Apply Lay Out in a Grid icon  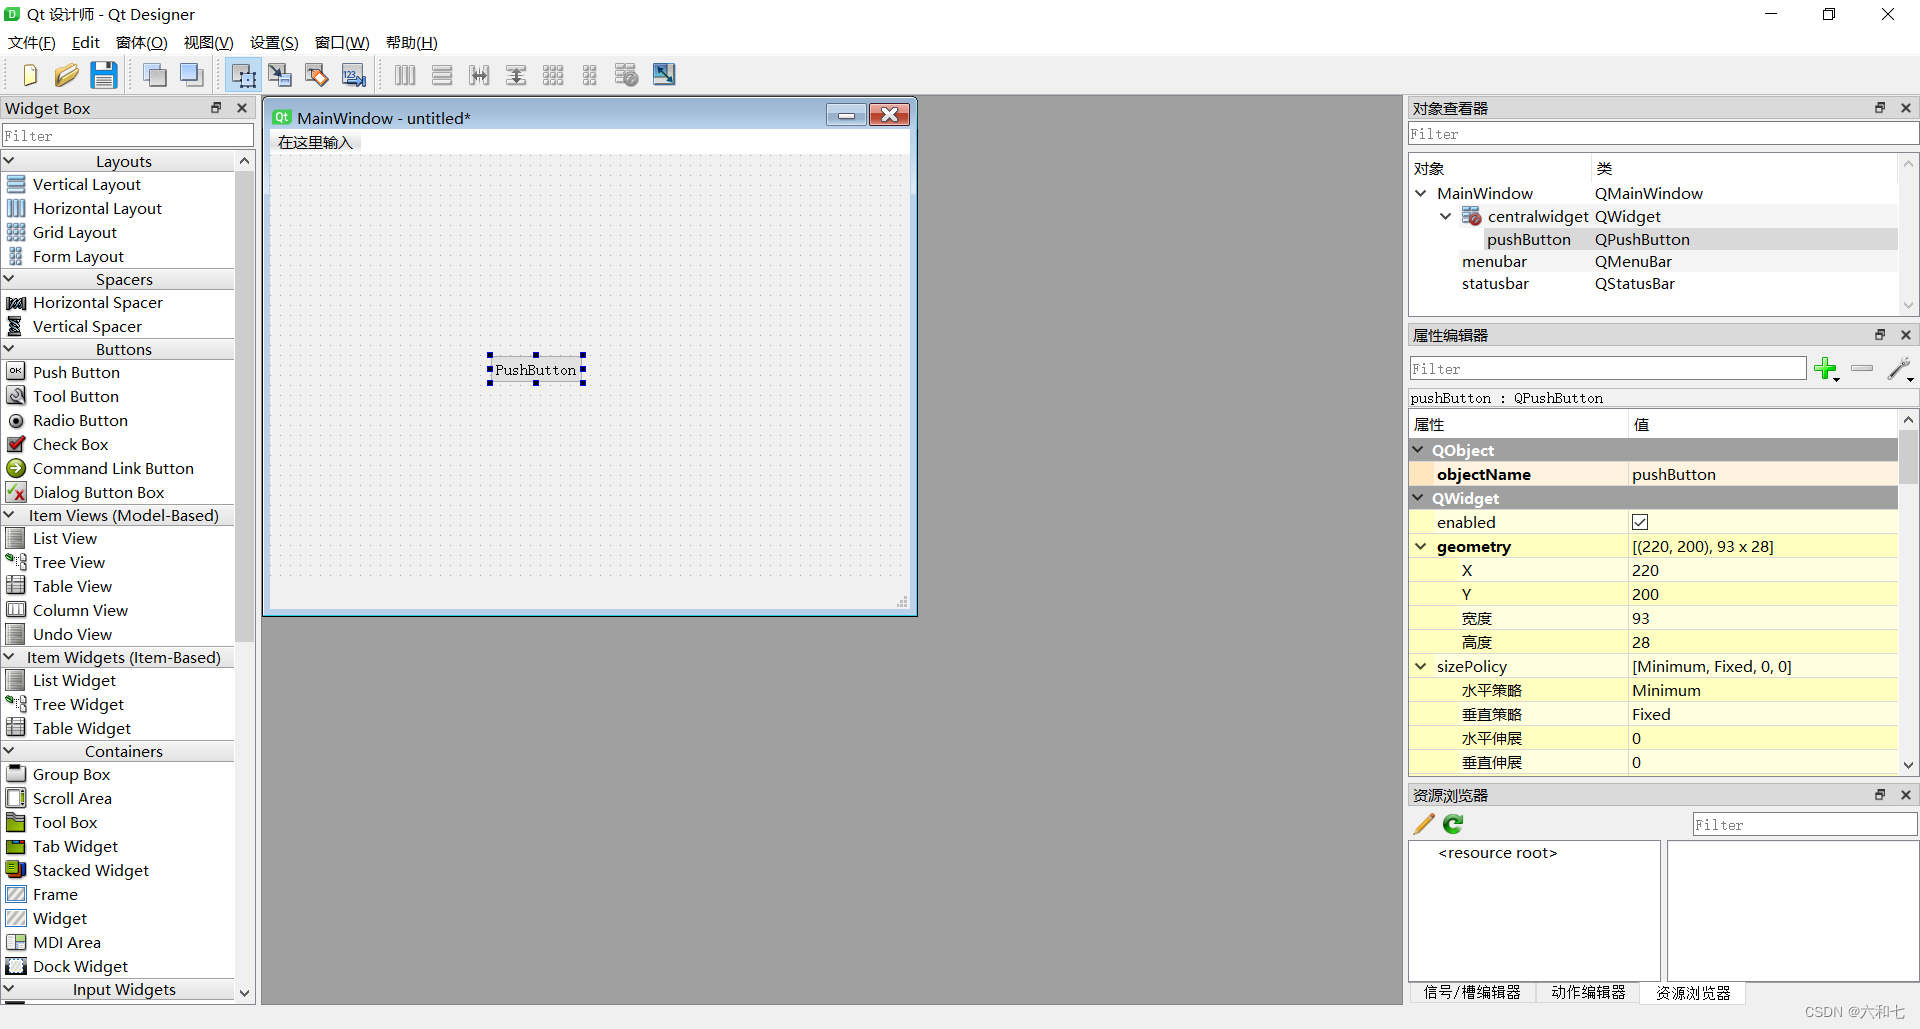[553, 75]
